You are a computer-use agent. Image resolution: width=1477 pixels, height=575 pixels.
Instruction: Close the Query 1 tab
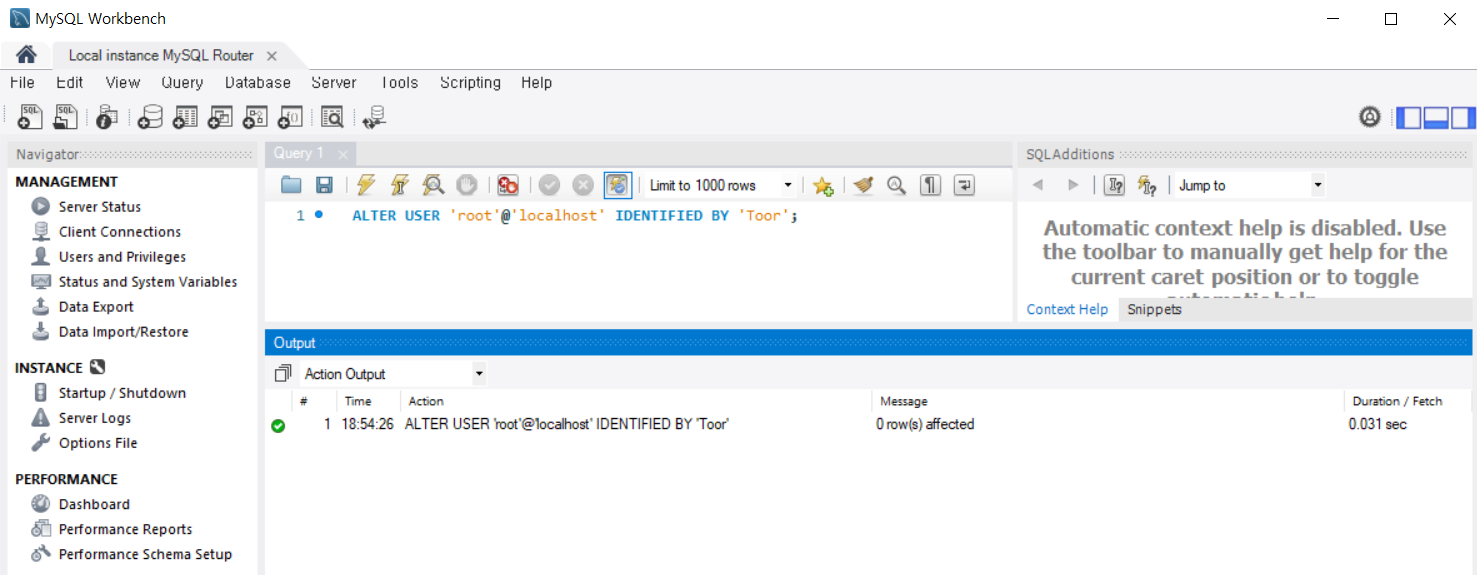coord(343,154)
